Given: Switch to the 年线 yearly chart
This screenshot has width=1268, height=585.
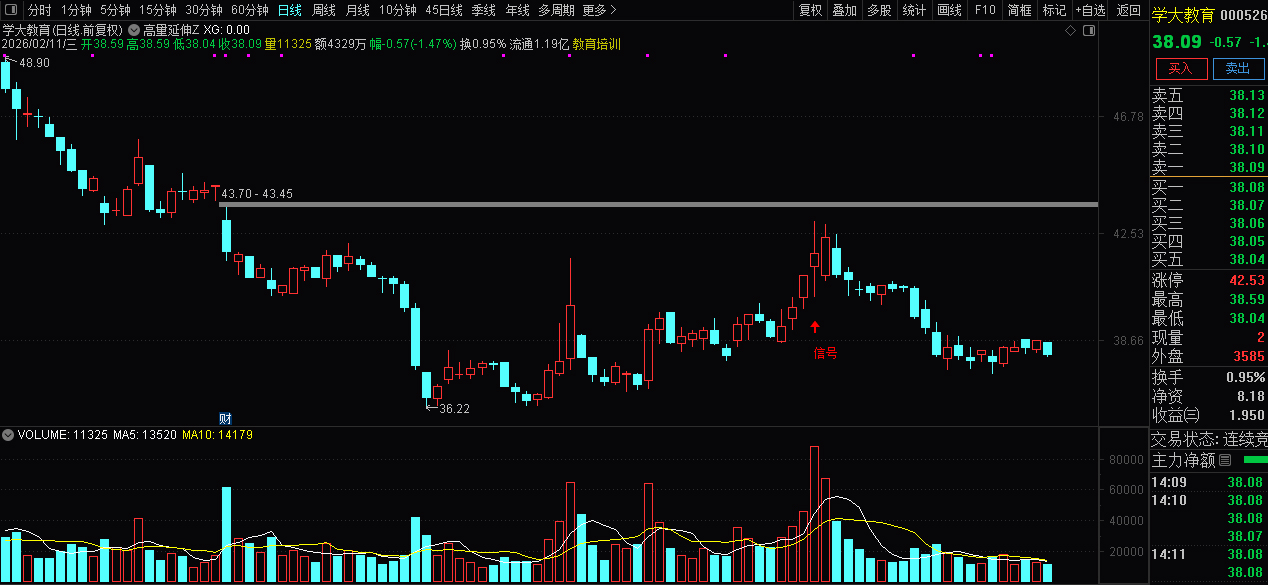Looking at the screenshot, I should (517, 10).
